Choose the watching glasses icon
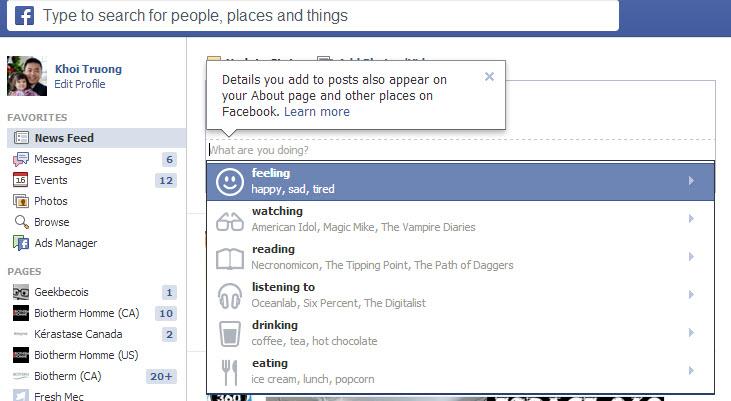The height and width of the screenshot is (401, 731). (230, 220)
